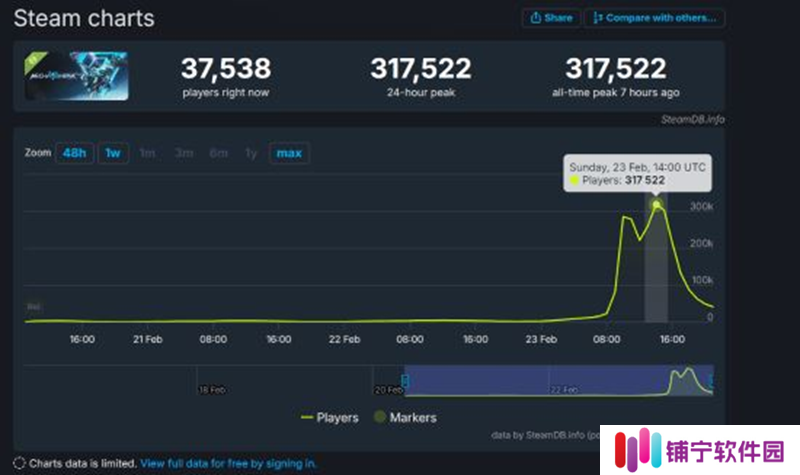Open the game thumbnail image
This screenshot has width=800, height=475.
tap(76, 76)
